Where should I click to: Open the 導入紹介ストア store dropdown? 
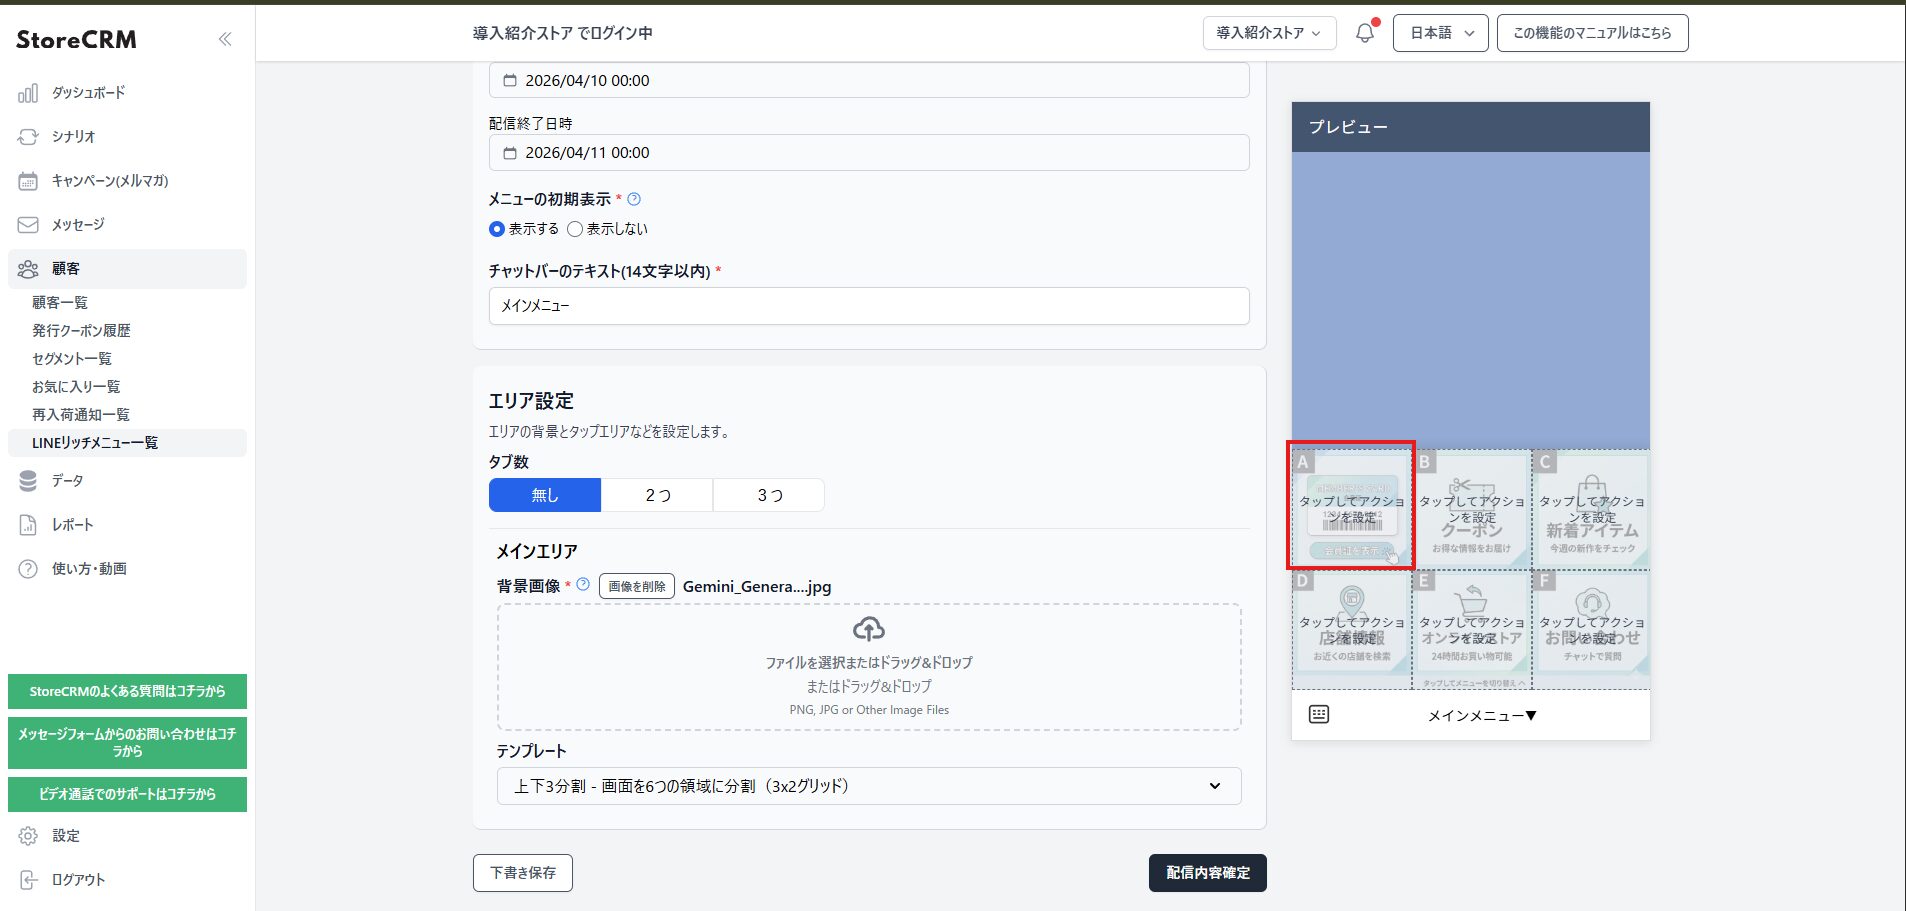[x=1268, y=33]
